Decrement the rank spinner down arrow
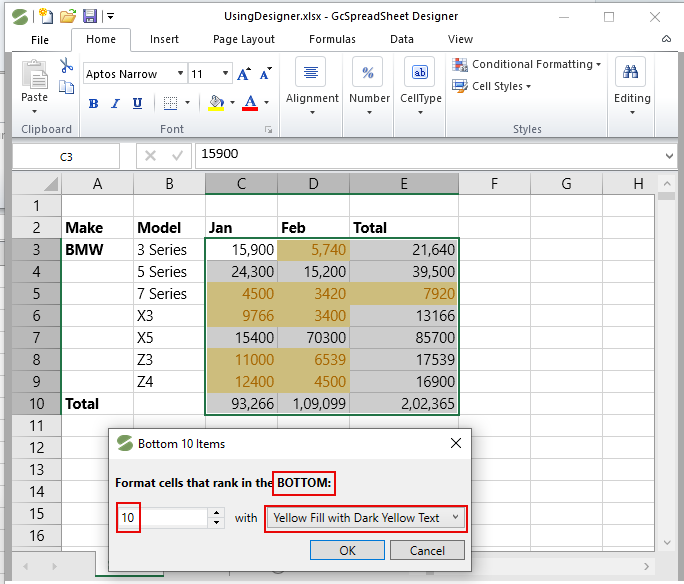The height and width of the screenshot is (584, 684). coord(216,523)
